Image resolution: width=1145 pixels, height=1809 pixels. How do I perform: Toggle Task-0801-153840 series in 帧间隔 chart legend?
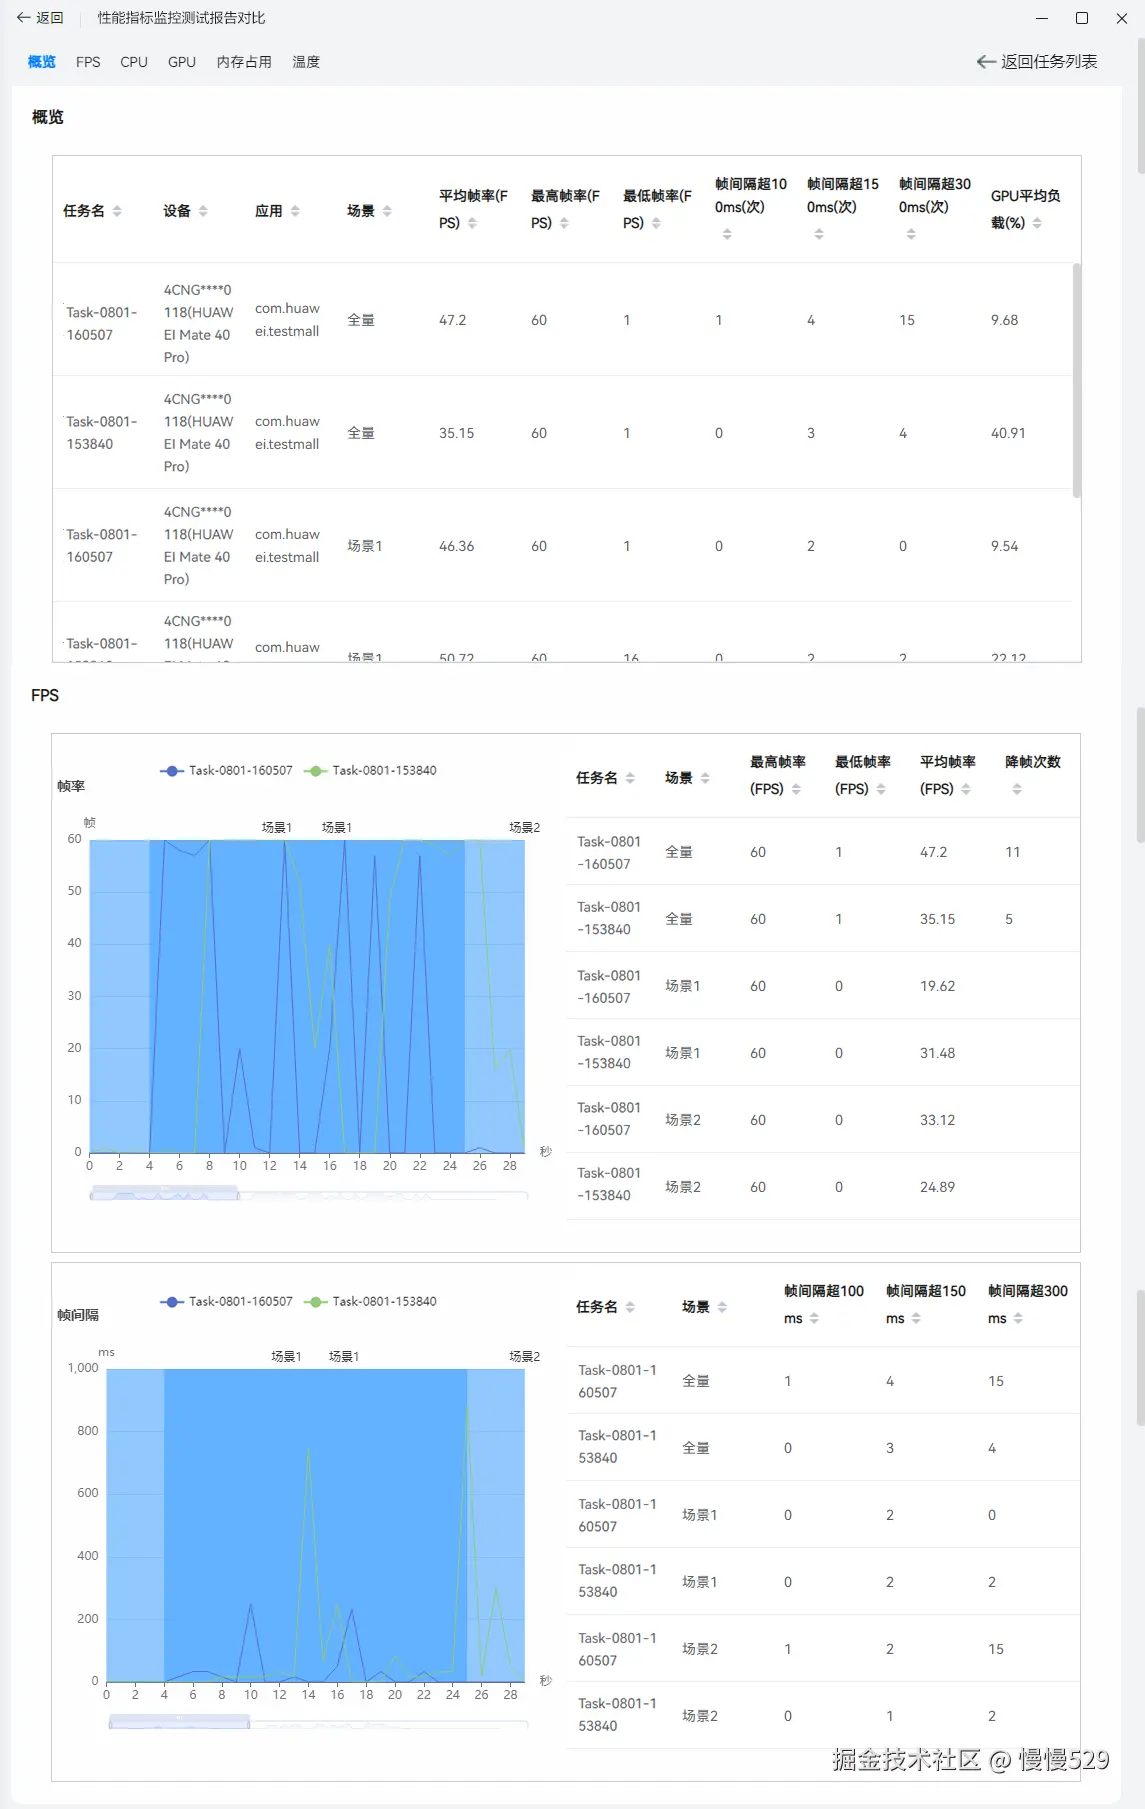370,1302
